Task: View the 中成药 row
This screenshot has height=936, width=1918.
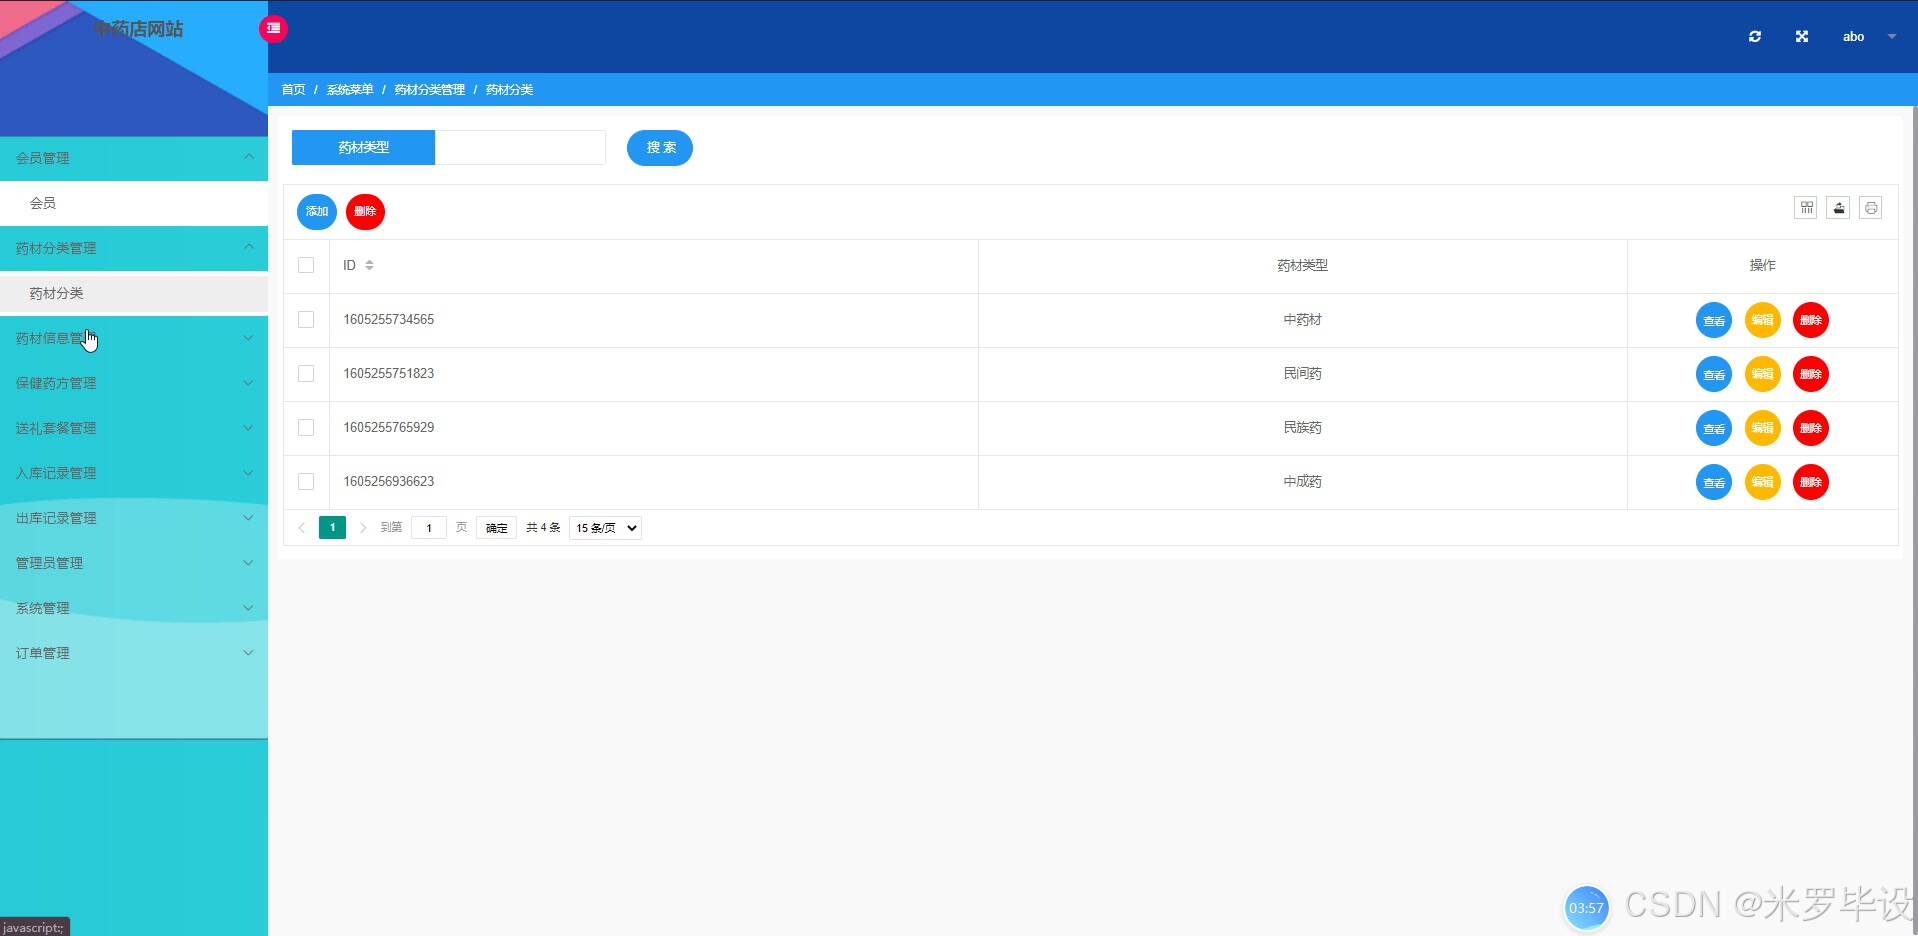Action: (1714, 482)
